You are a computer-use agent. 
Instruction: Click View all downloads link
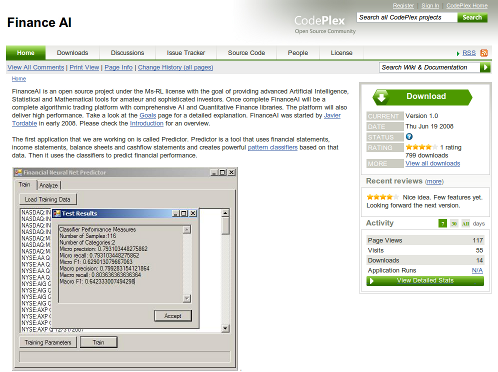(433, 163)
